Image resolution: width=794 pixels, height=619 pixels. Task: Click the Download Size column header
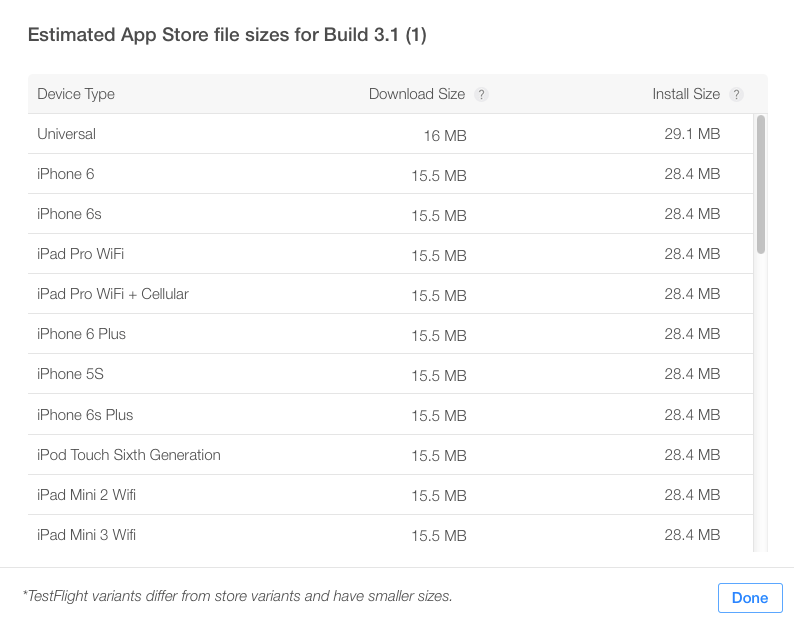[417, 94]
